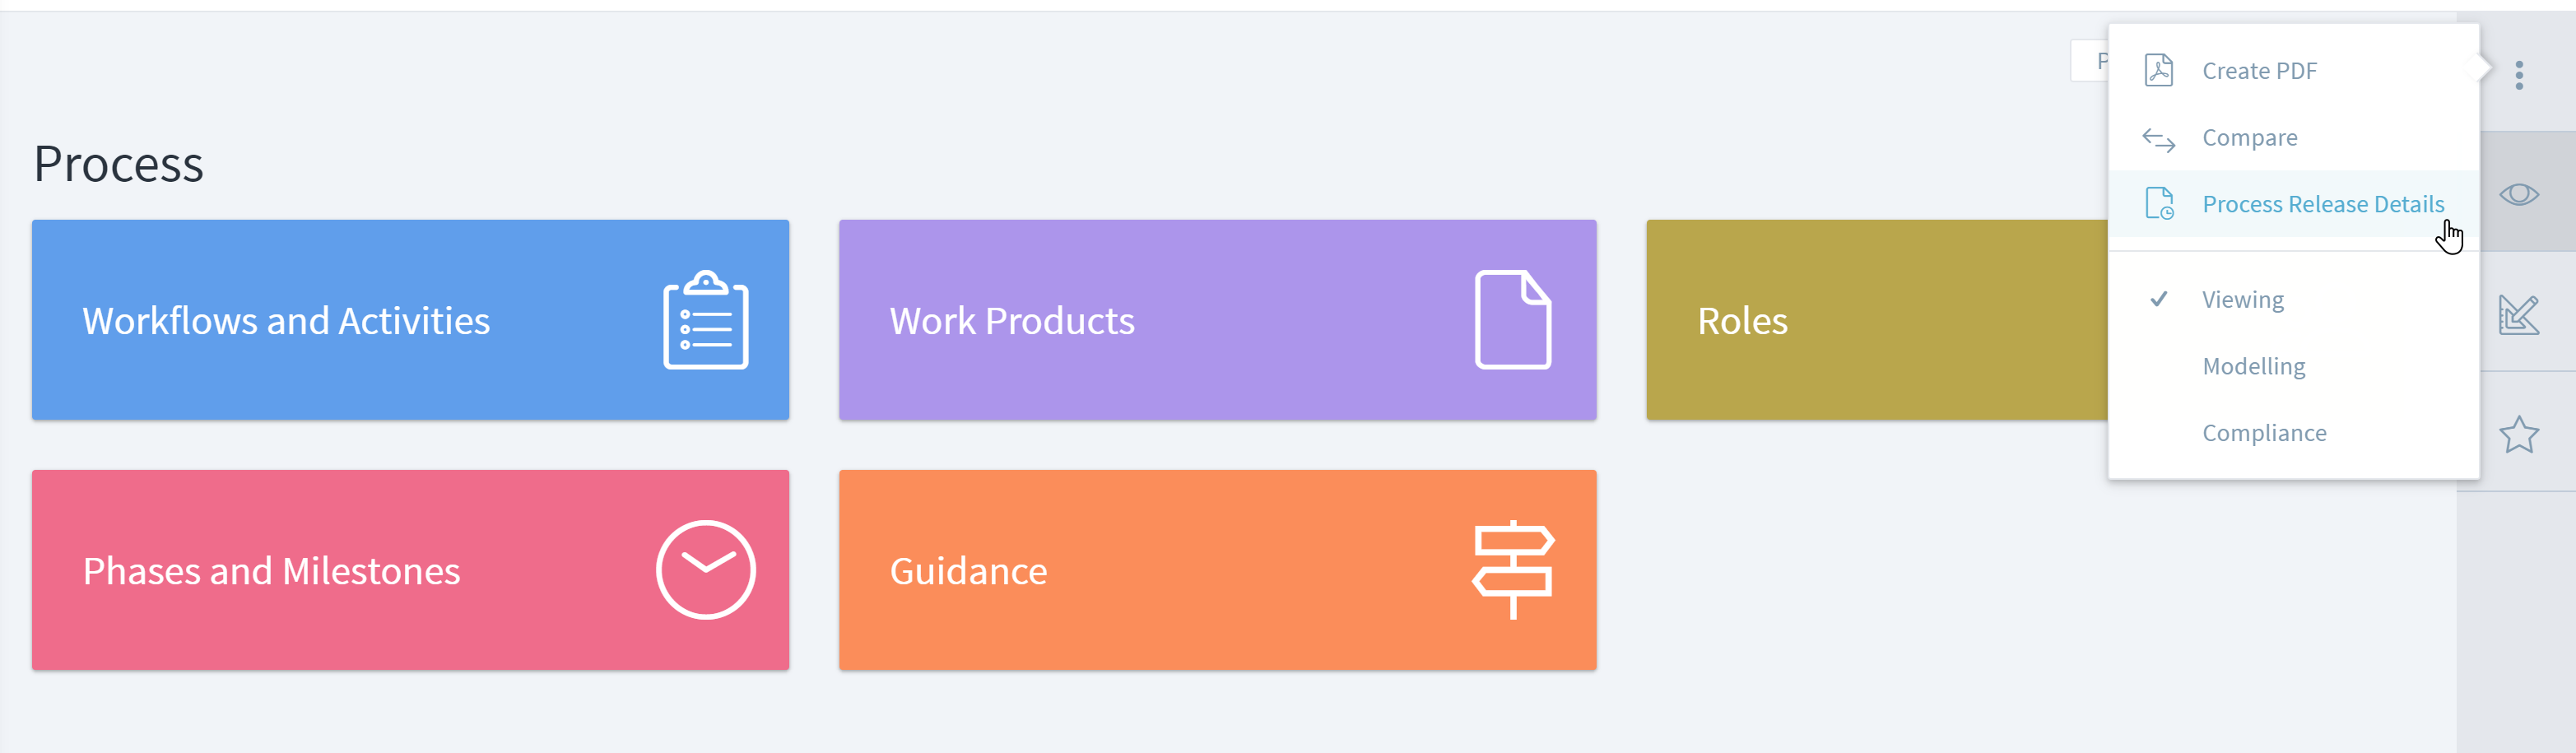Open the modelling pencil-ruler sidebar icon

(2518, 315)
